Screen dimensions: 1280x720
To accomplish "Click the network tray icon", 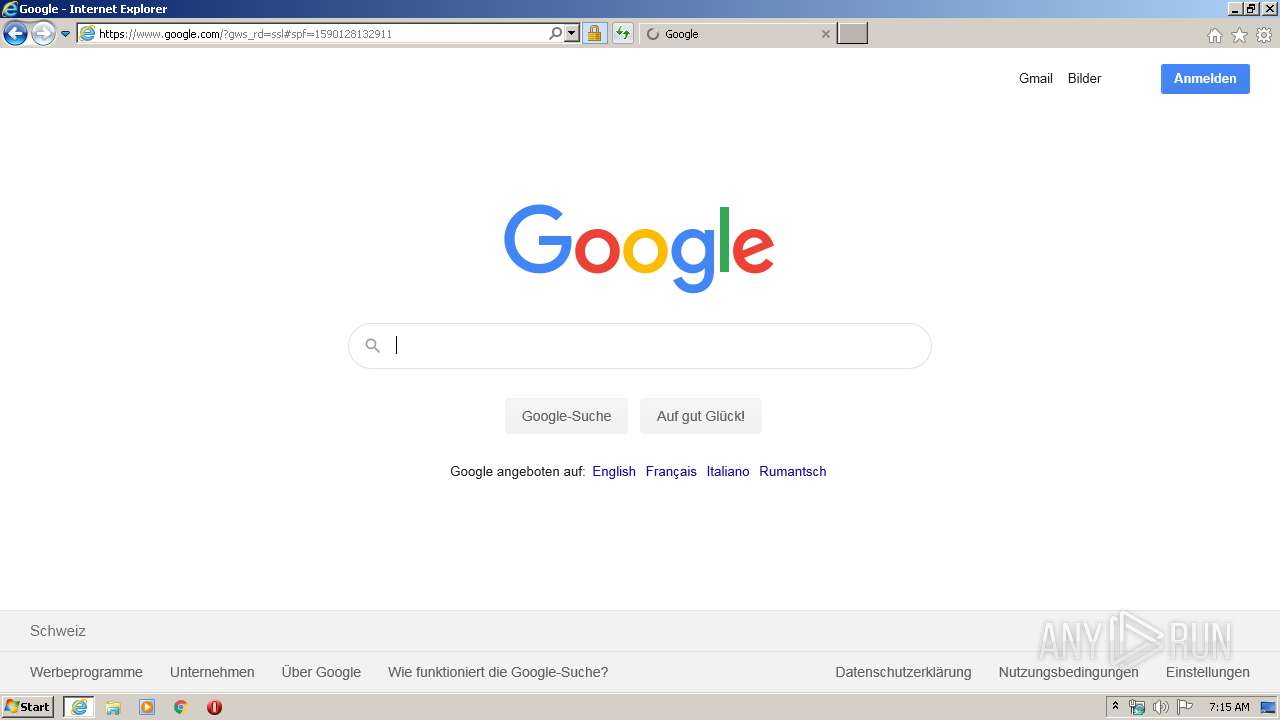I will point(1137,707).
